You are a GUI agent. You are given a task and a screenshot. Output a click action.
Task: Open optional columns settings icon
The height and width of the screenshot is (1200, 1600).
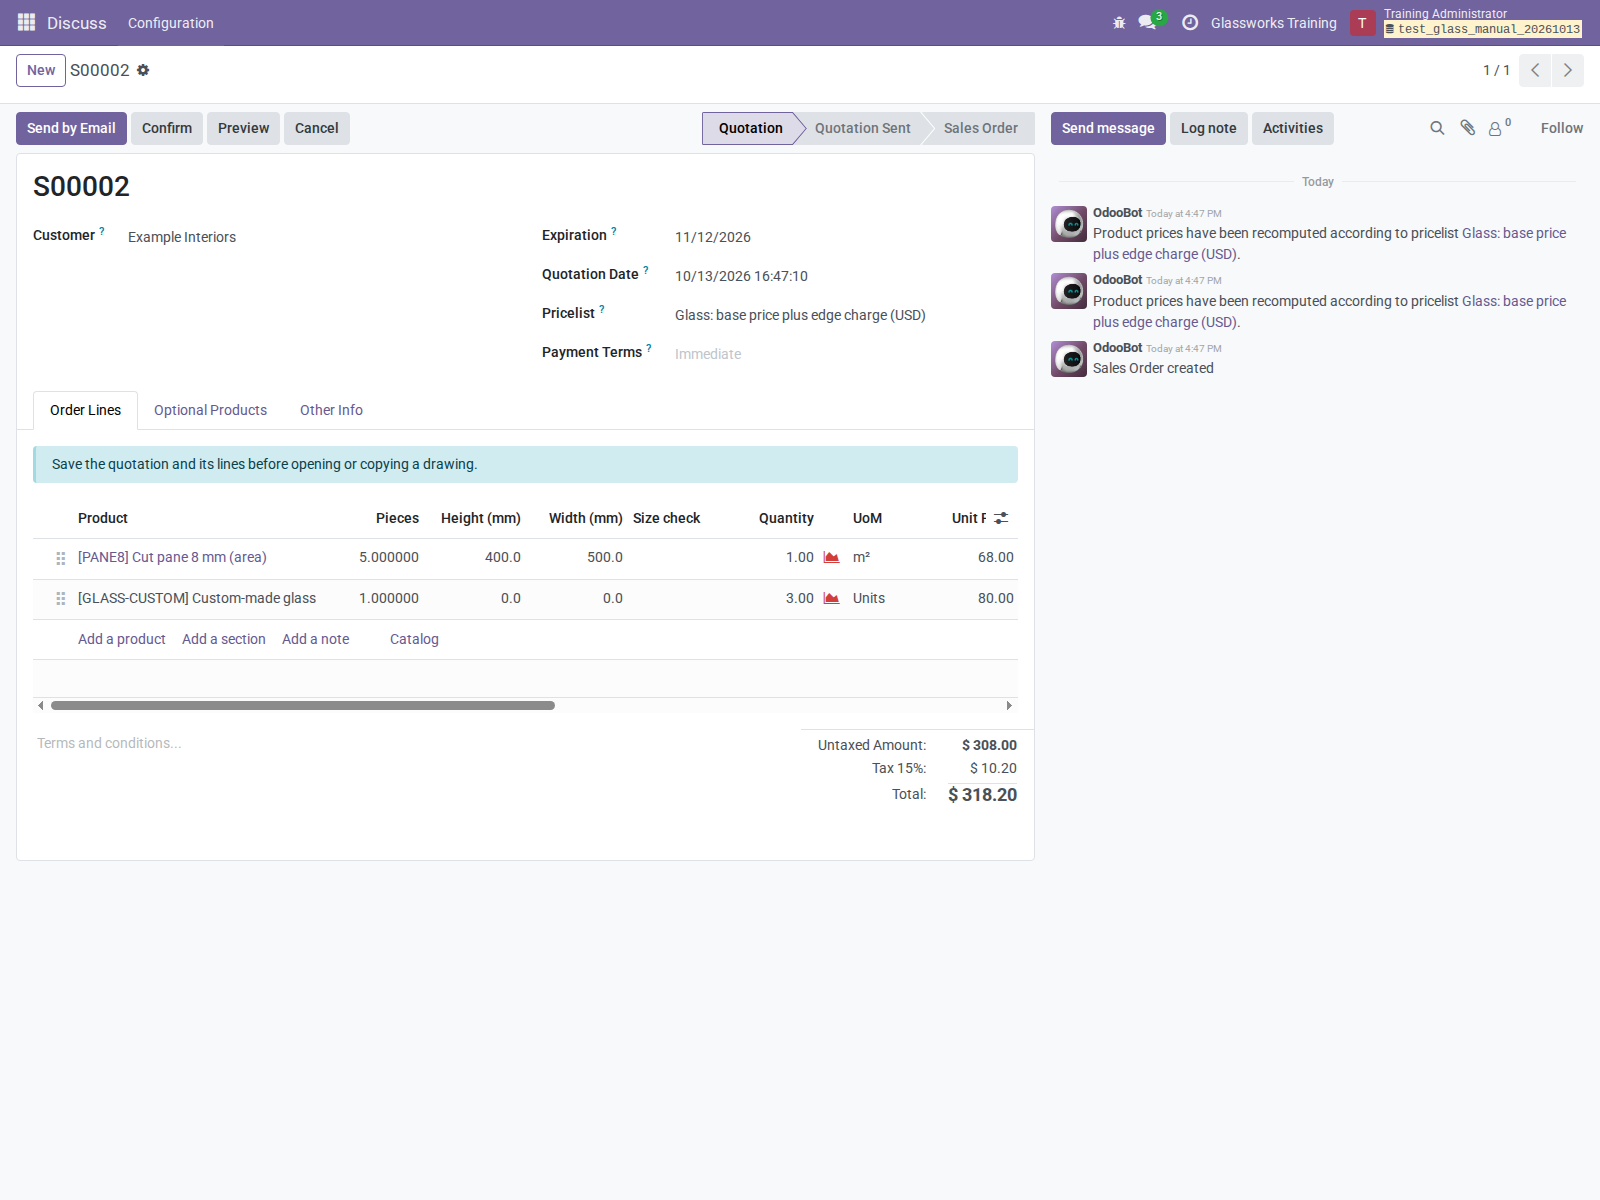[x=1001, y=518]
